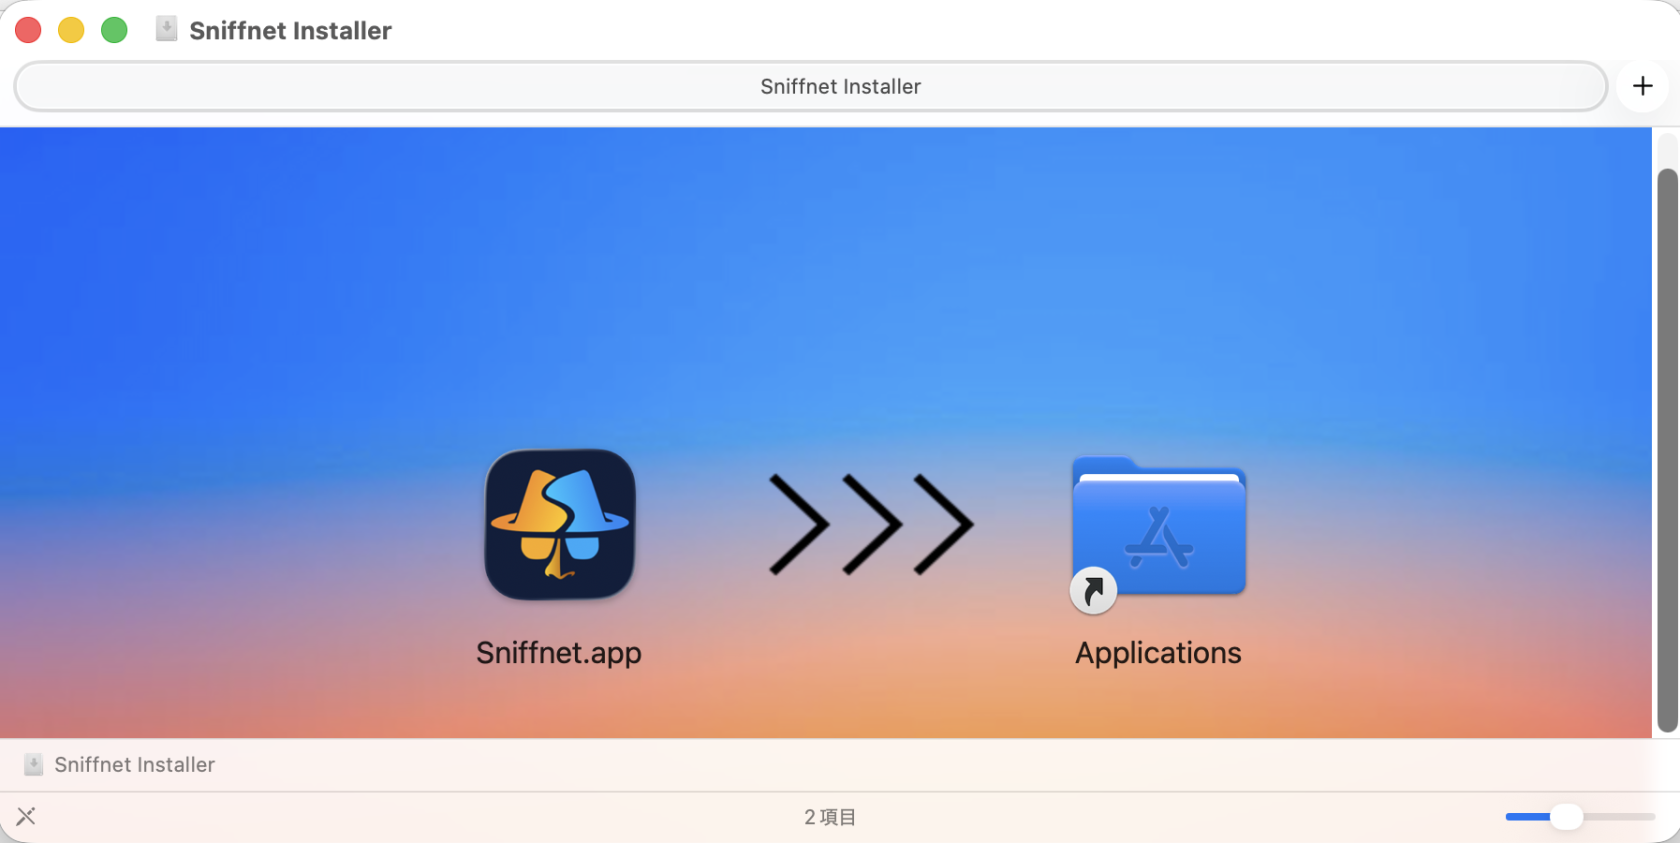This screenshot has height=843, width=1680.
Task: Select the Sniffnet.app application icon
Action: click(560, 524)
